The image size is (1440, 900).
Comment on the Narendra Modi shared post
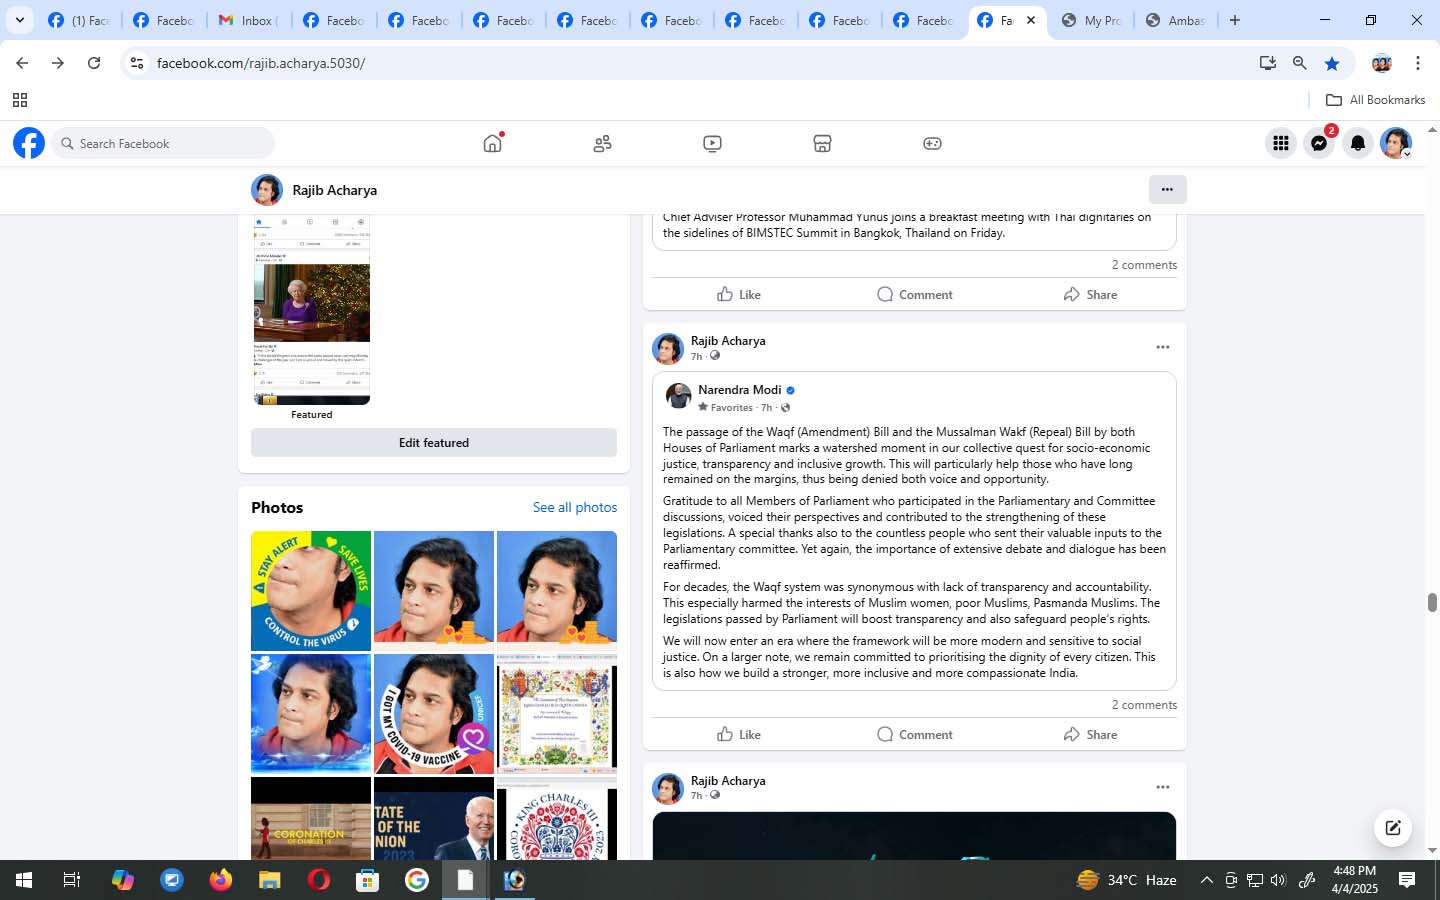click(x=914, y=734)
